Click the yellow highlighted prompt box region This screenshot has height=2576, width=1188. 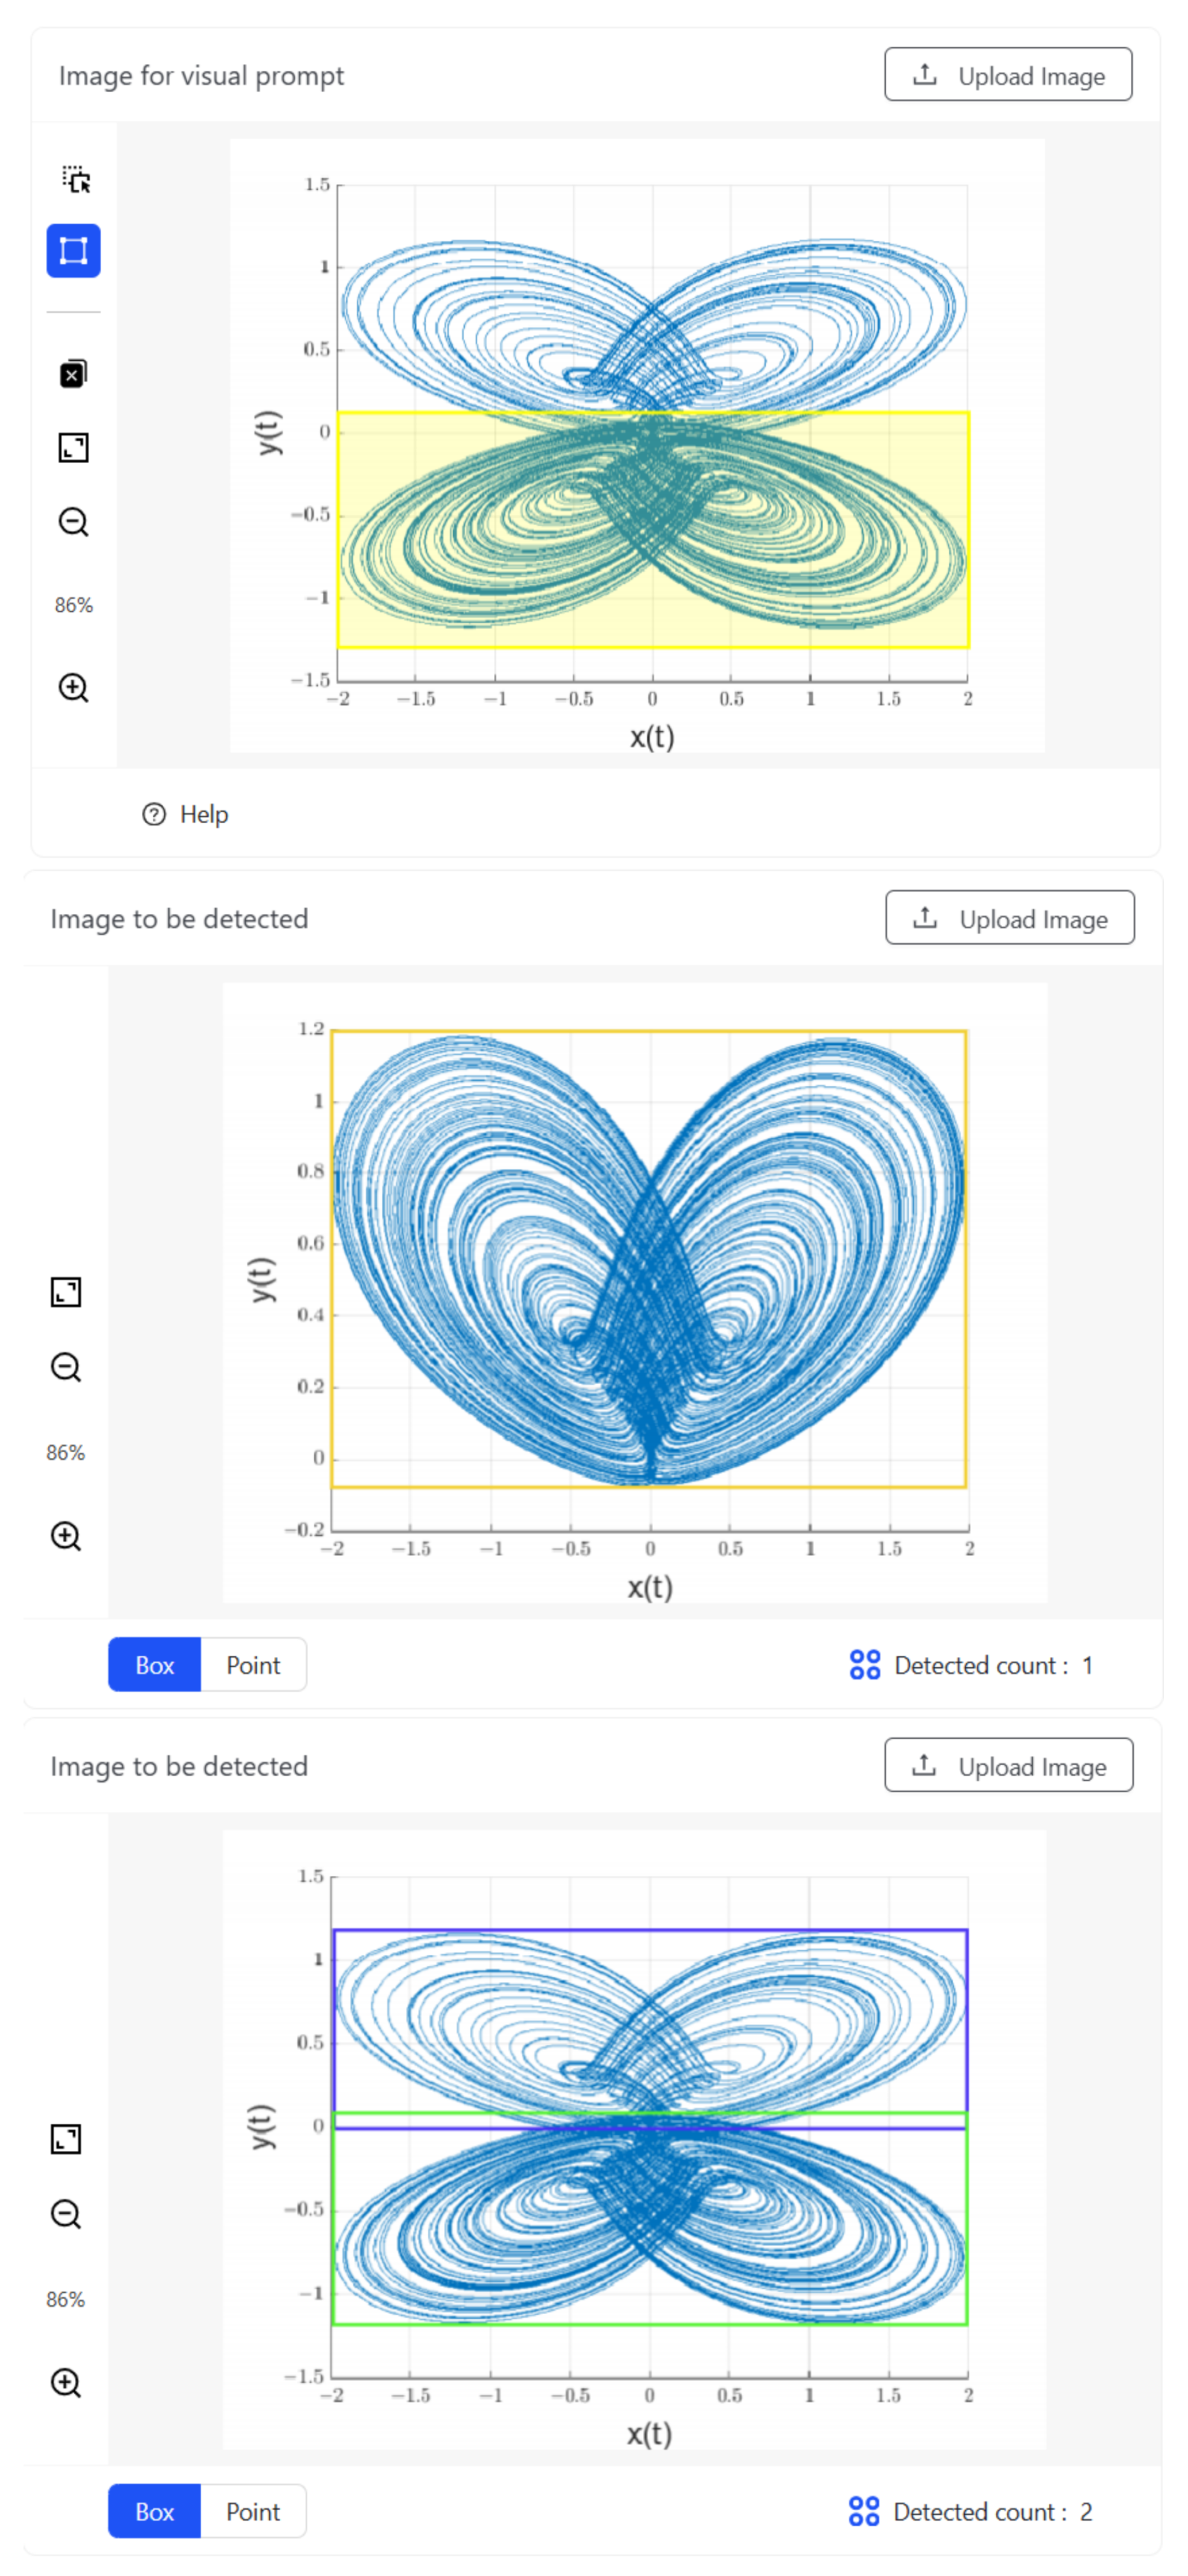653,530
